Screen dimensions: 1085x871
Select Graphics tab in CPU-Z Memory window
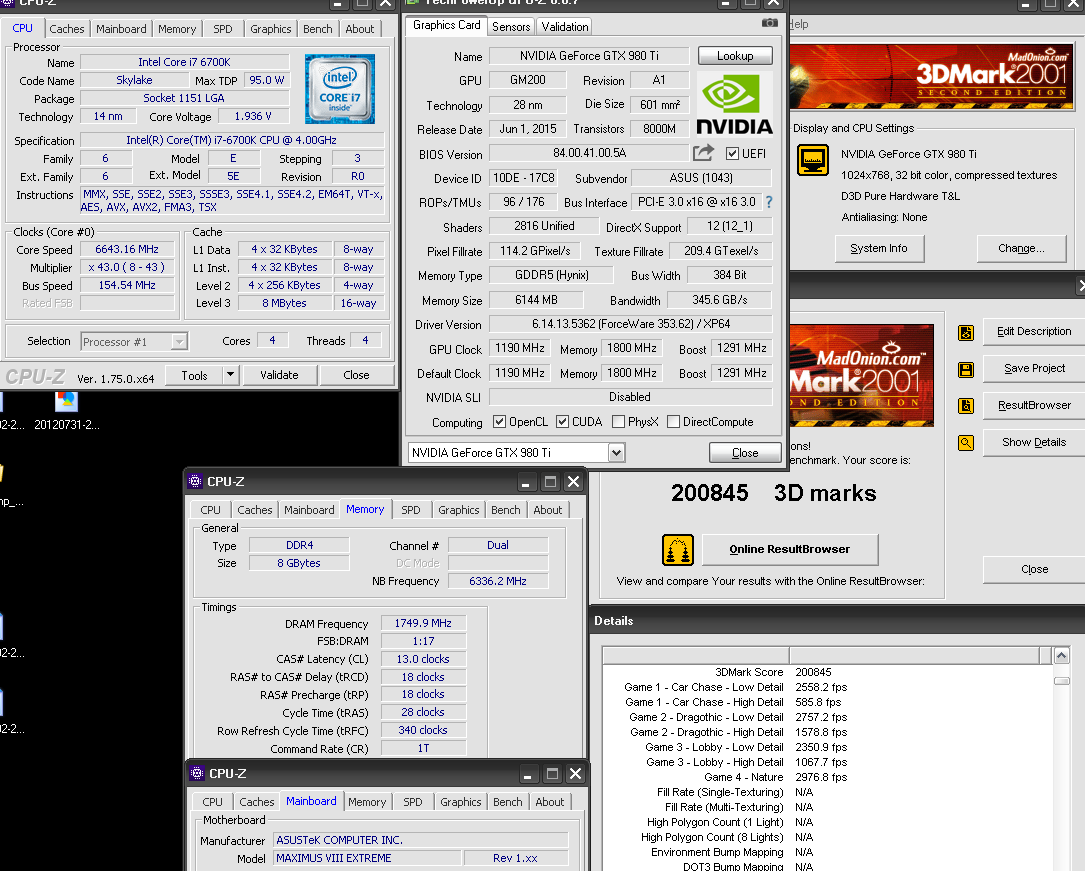coord(458,510)
